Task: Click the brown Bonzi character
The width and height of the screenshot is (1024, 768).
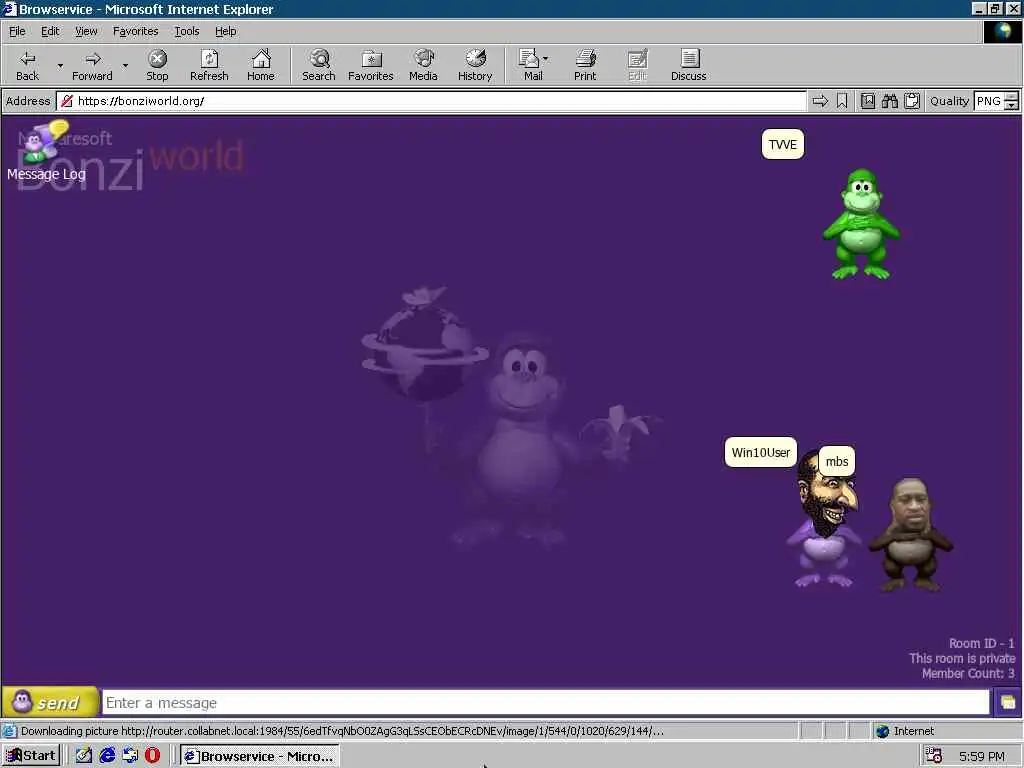Action: (x=910, y=536)
